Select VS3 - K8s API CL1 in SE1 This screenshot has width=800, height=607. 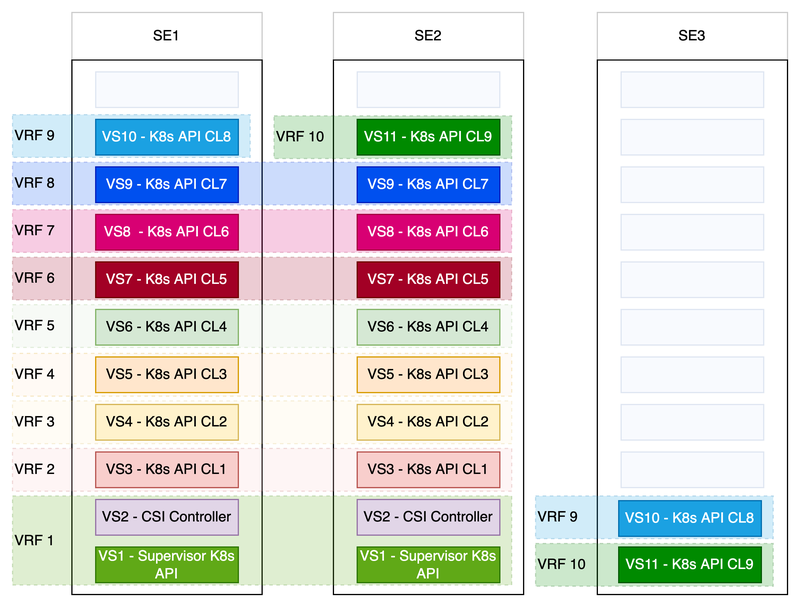coord(167,470)
